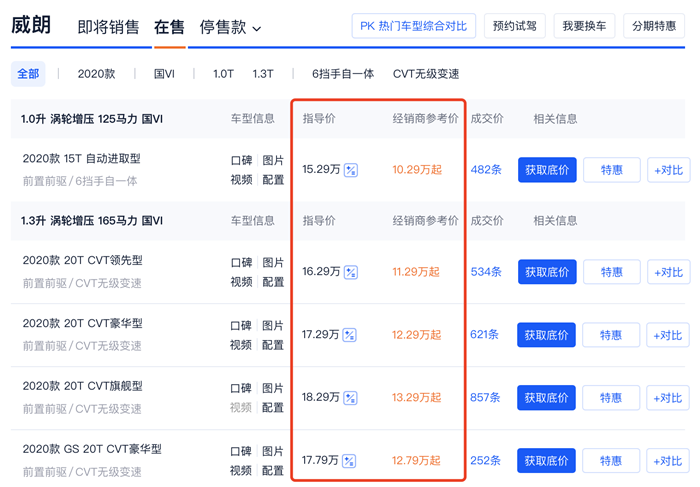Image resolution: width=700 pixels, height=487 pixels.
Task: Open price calculator icon beside 18.29万
Action: 350,398
